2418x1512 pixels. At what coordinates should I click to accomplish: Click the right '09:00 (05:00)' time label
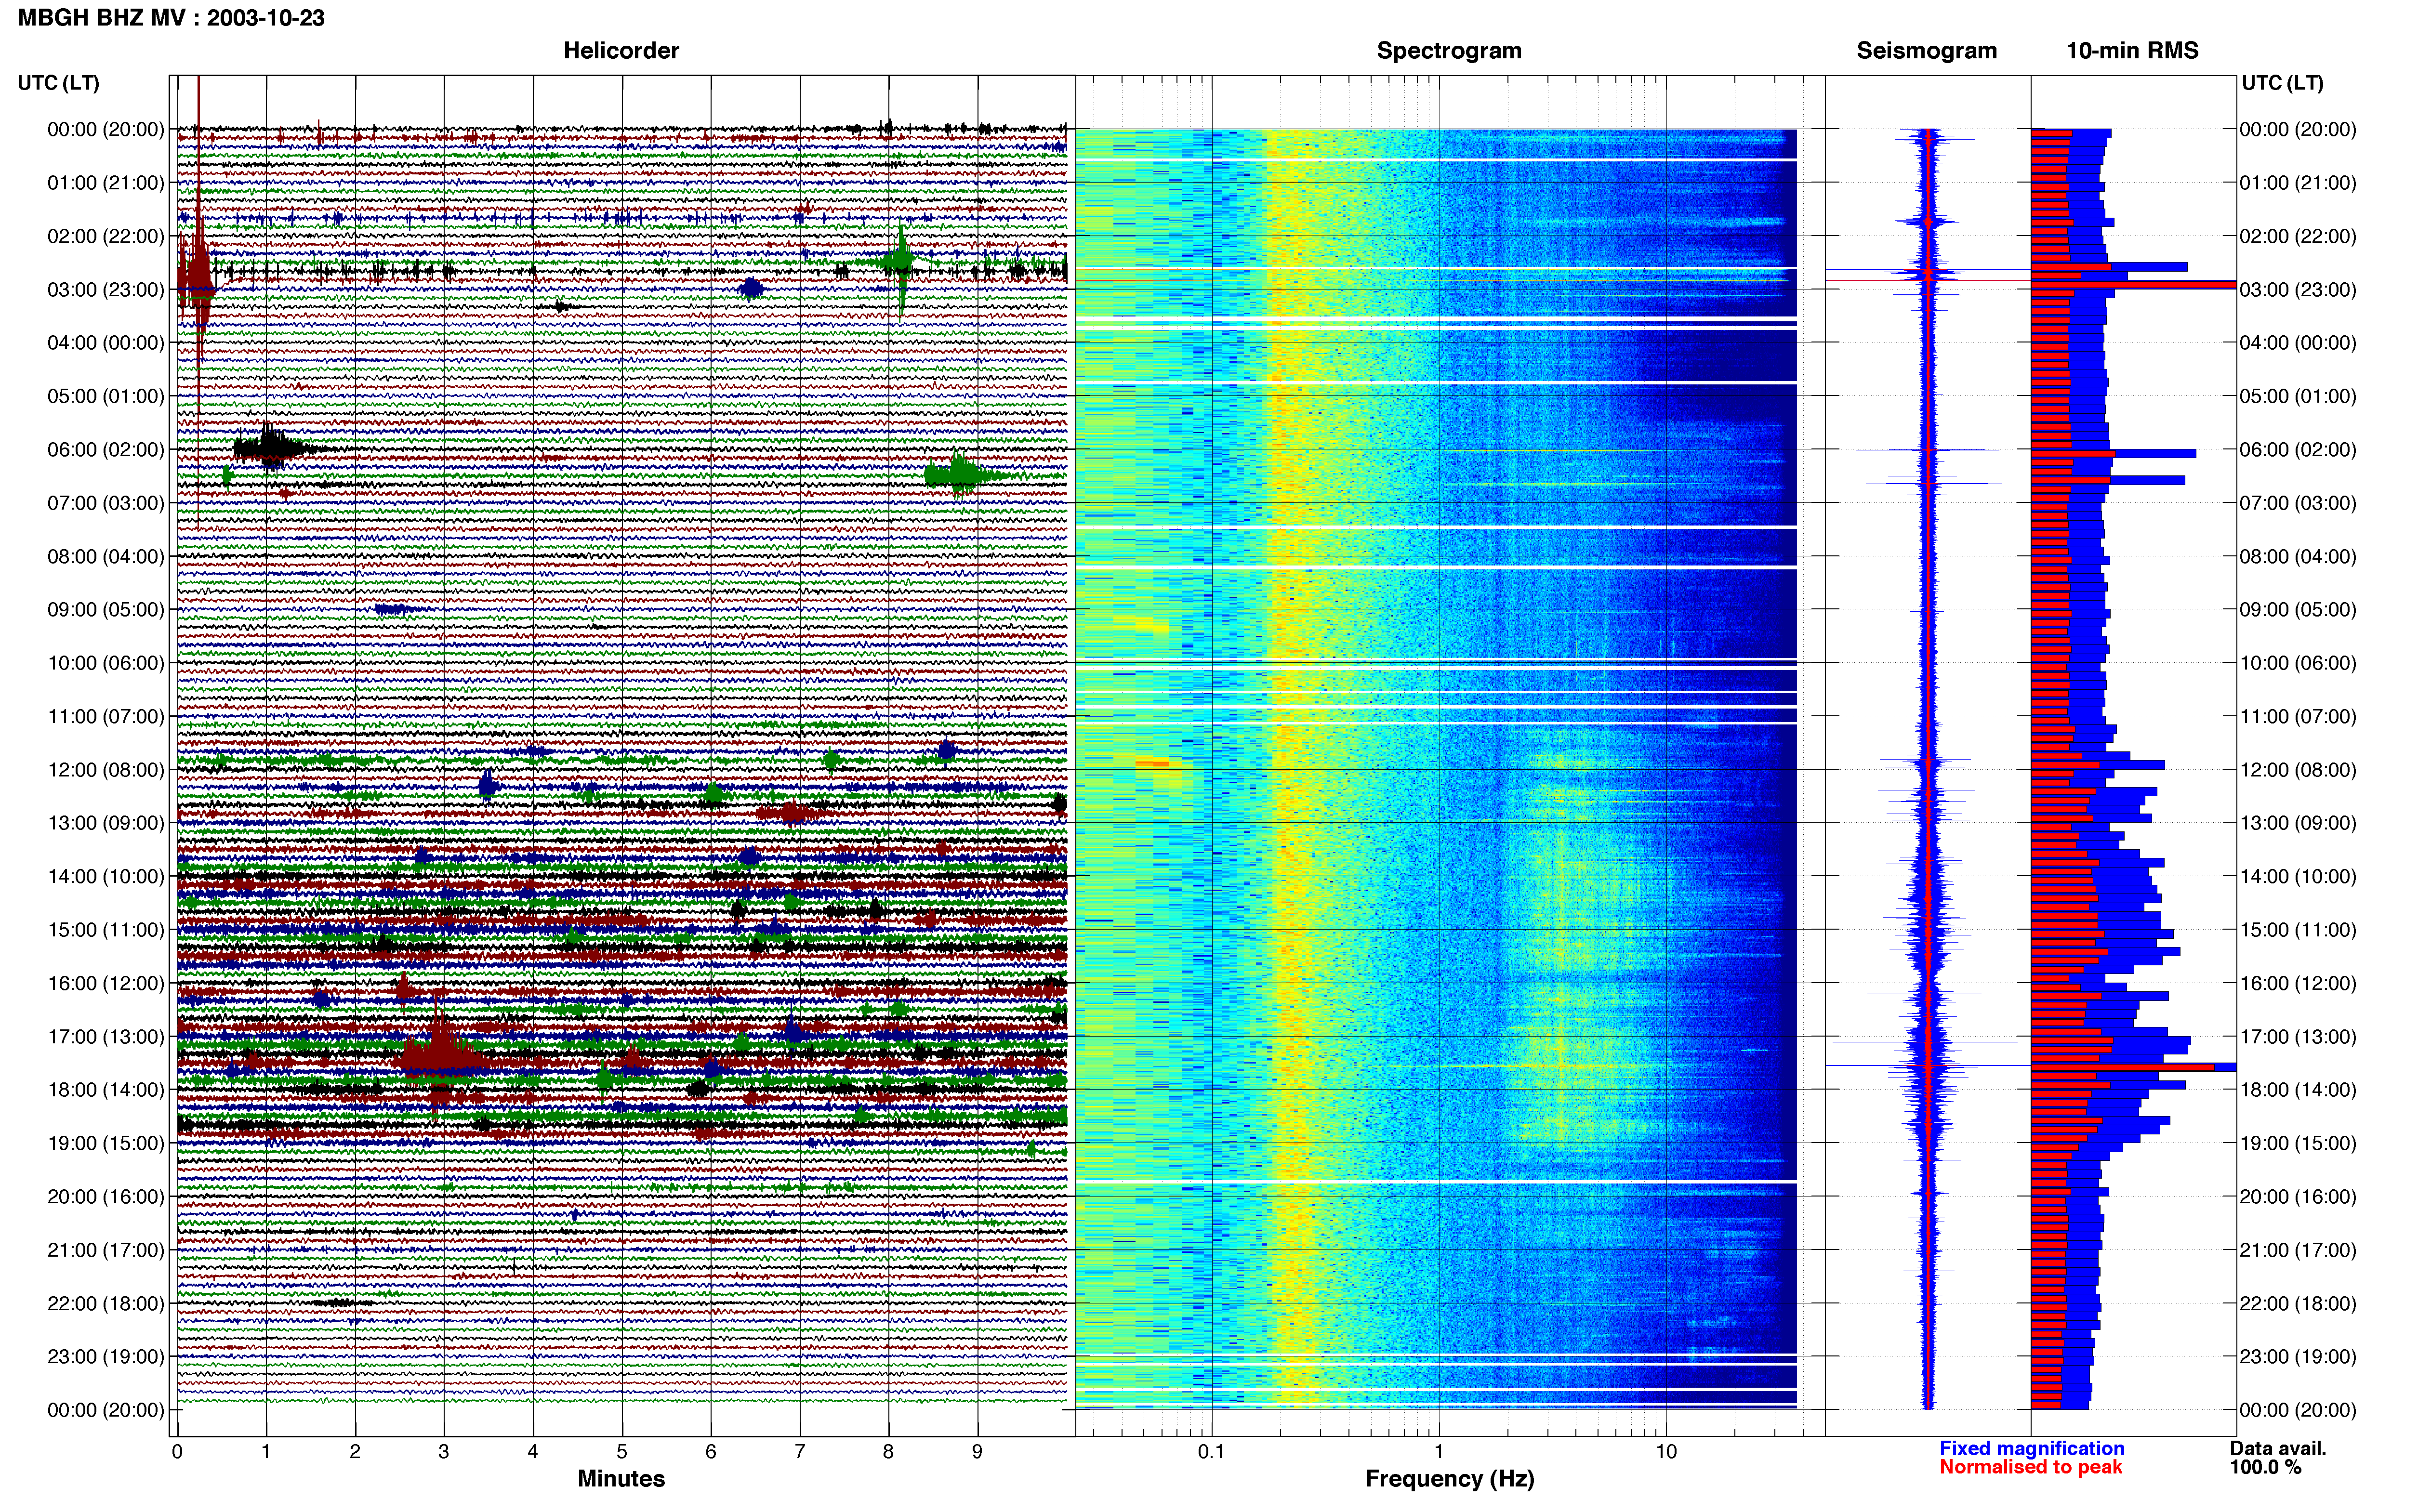(x=2298, y=610)
